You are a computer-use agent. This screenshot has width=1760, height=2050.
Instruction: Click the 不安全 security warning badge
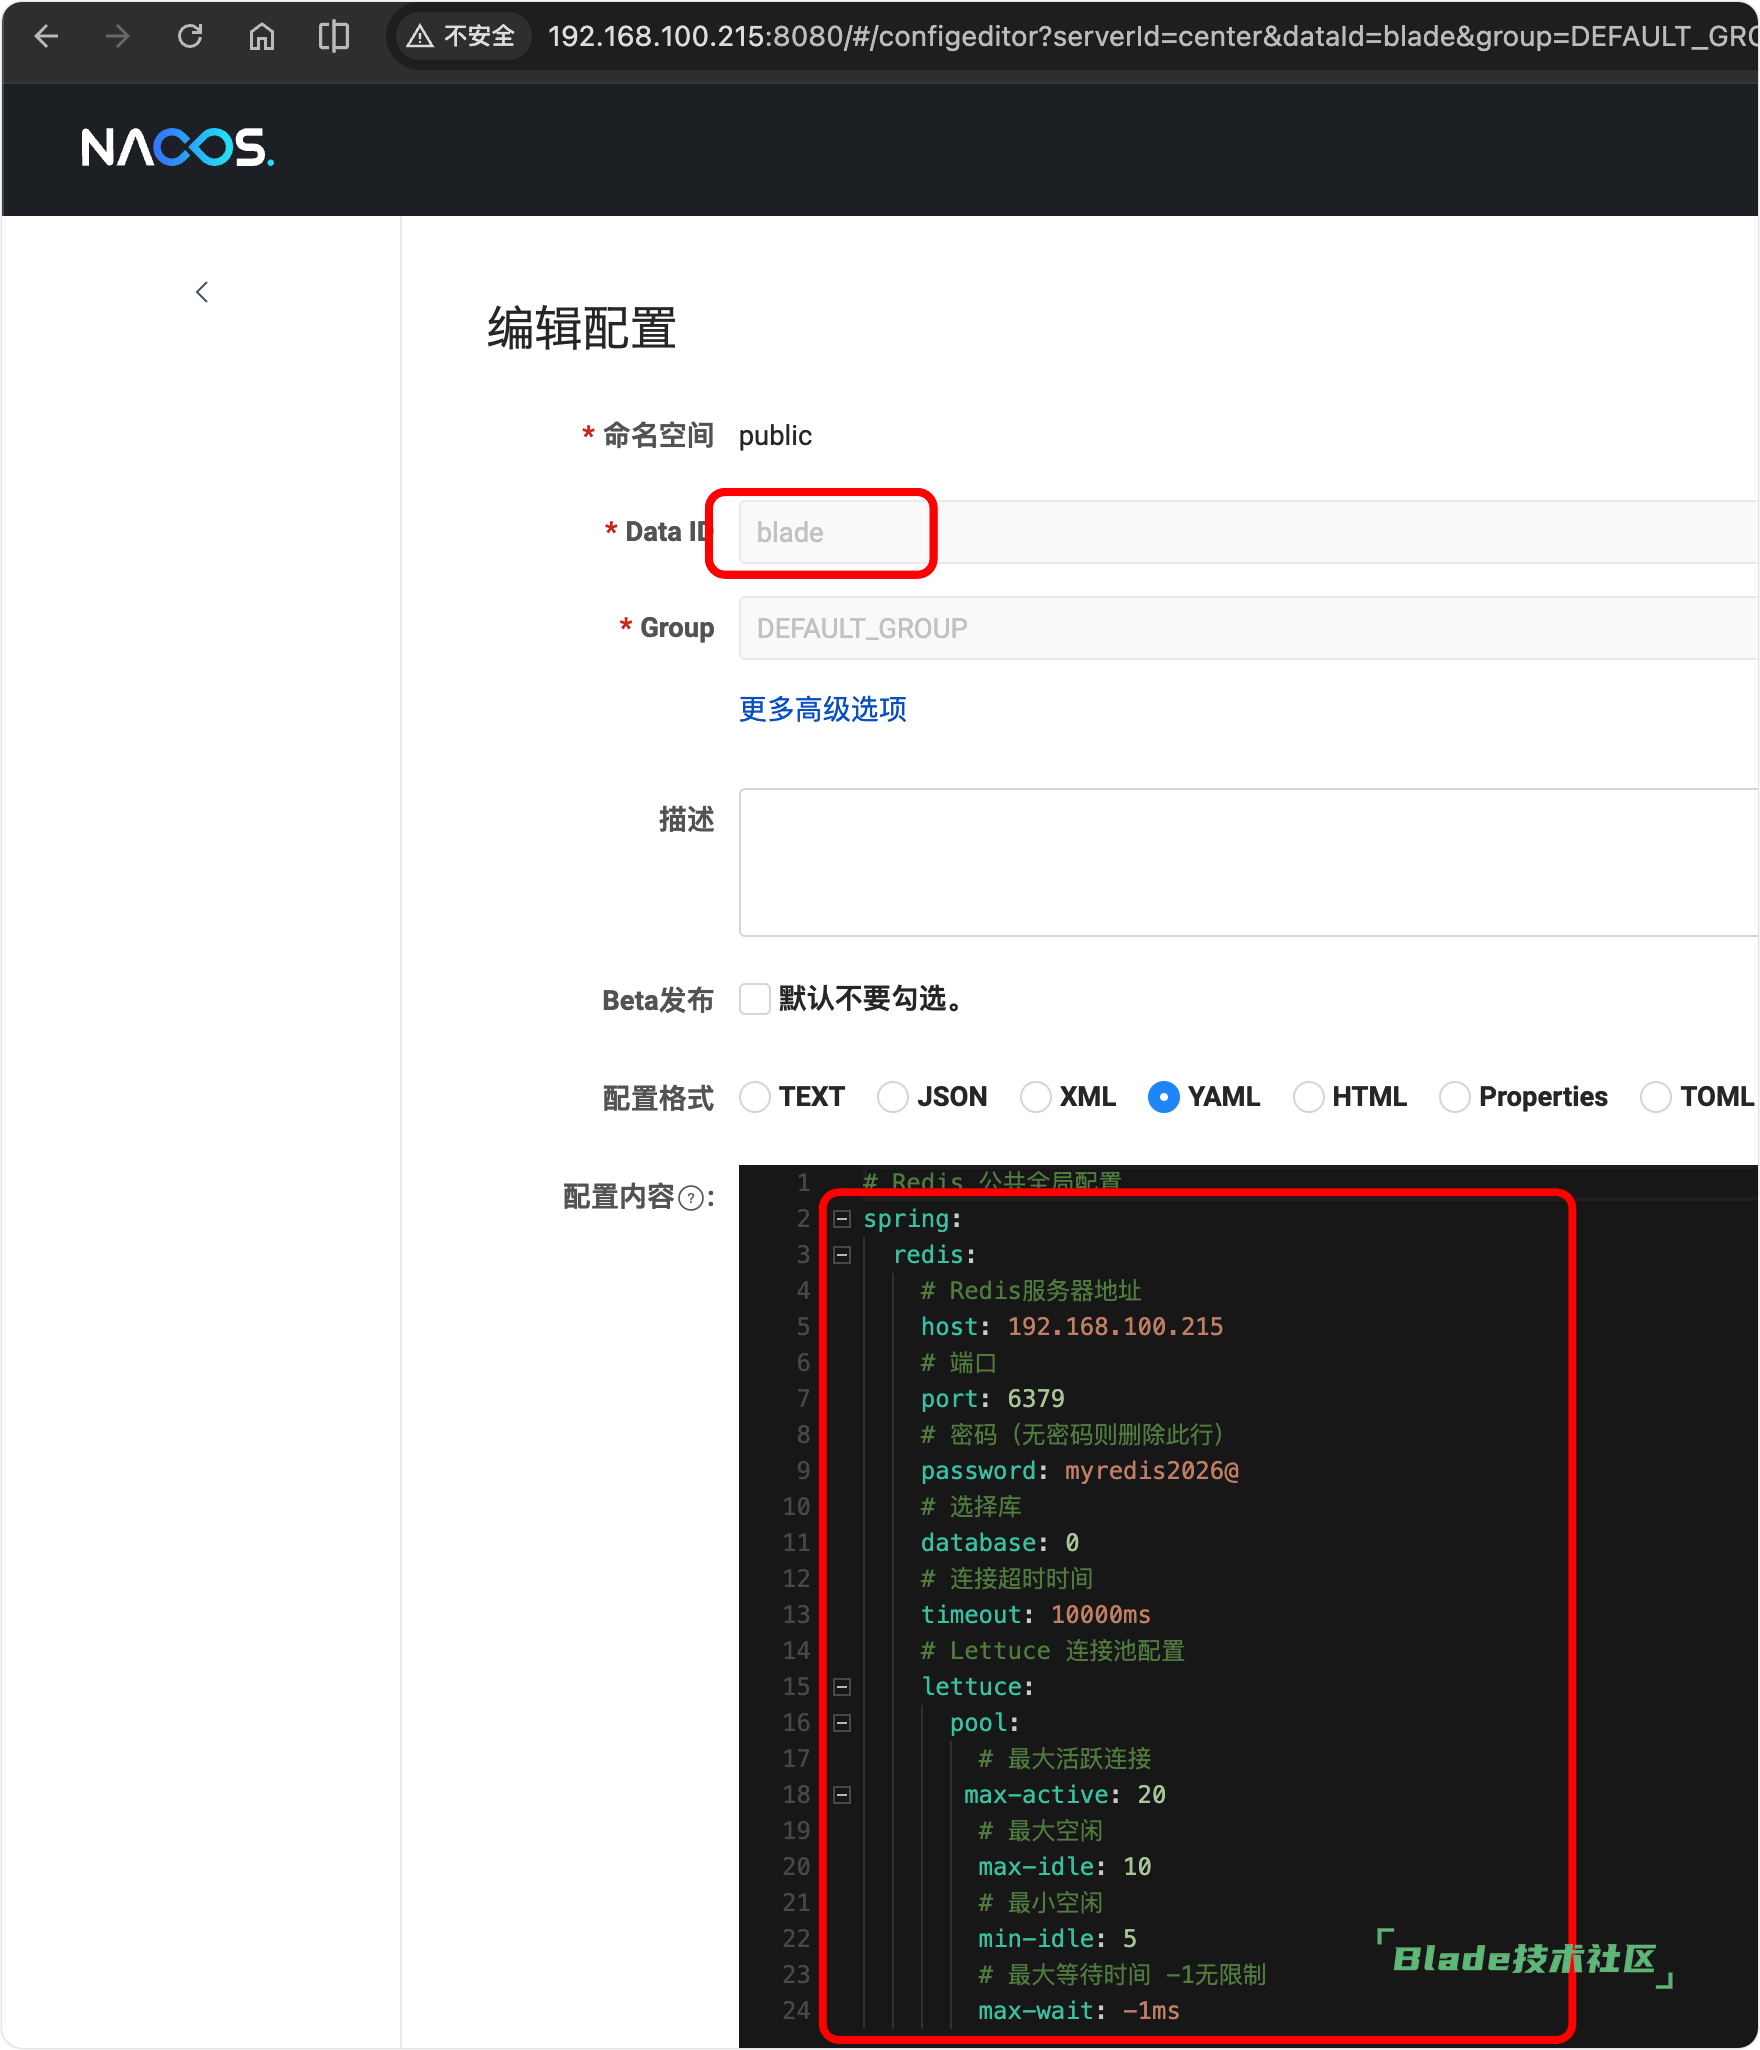(462, 37)
